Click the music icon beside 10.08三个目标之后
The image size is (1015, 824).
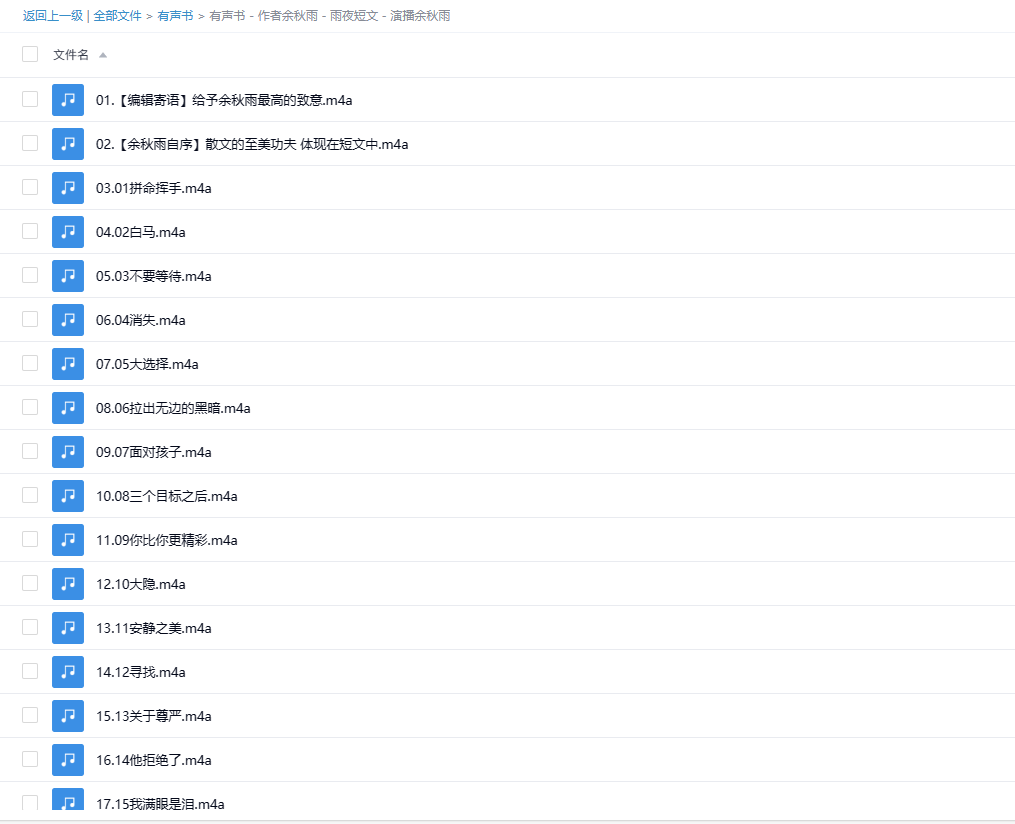click(x=67, y=495)
